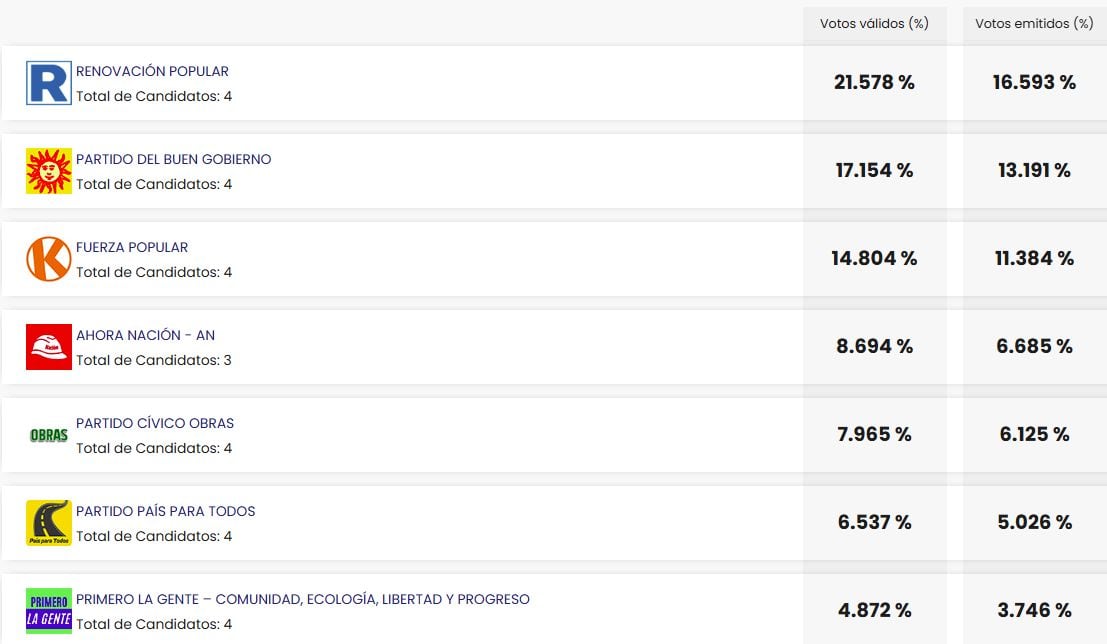Click the Fuerza Popular orange 'K' emblem
Viewport: 1107px width, 644px height.
[x=48, y=258]
